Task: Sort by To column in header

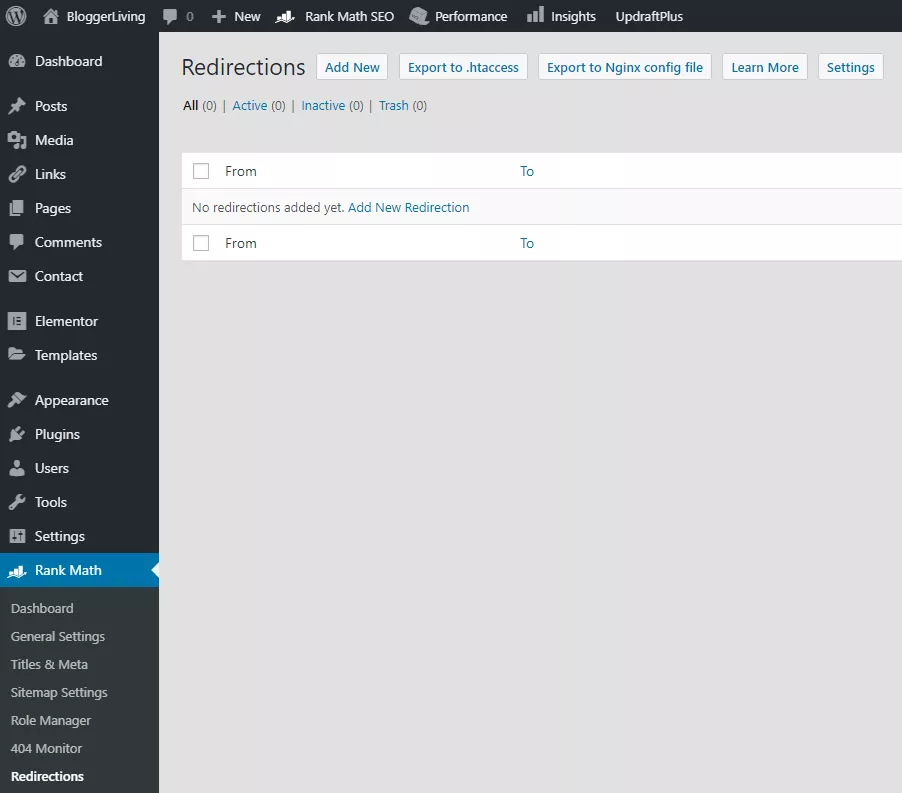Action: coord(527,171)
